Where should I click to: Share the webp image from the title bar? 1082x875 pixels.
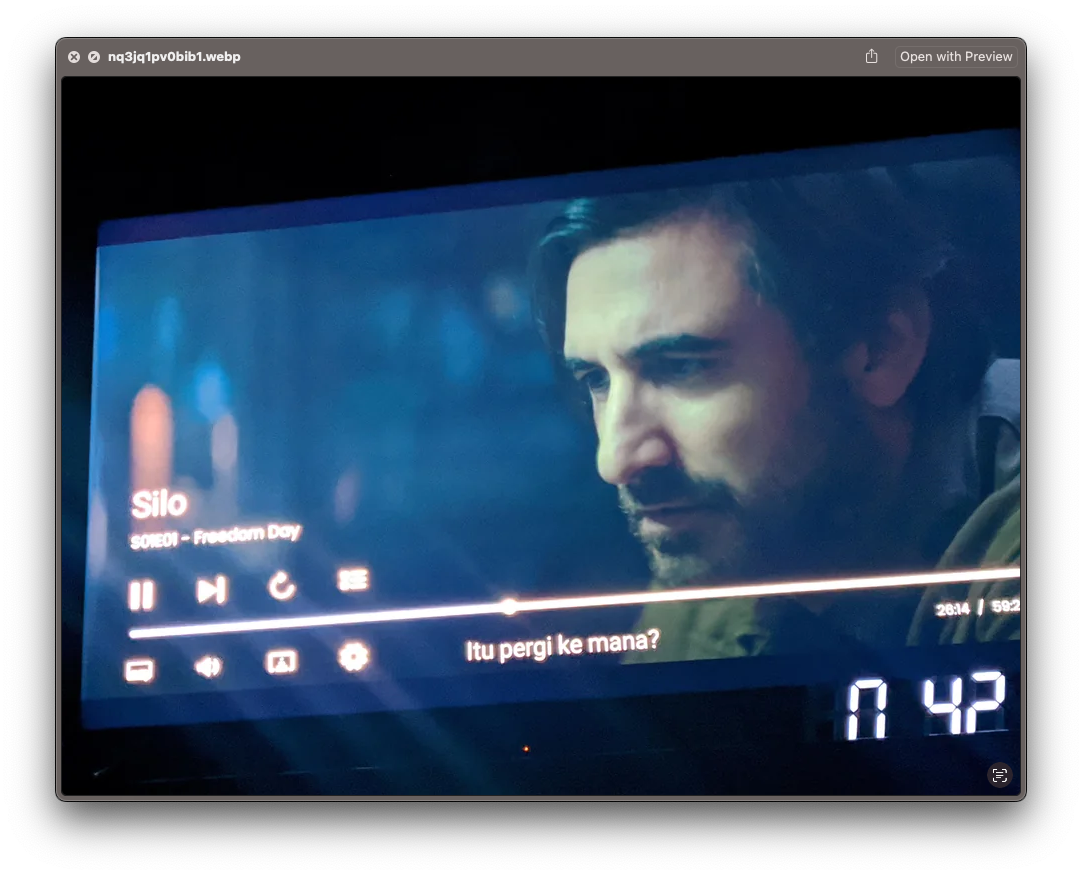click(x=871, y=57)
